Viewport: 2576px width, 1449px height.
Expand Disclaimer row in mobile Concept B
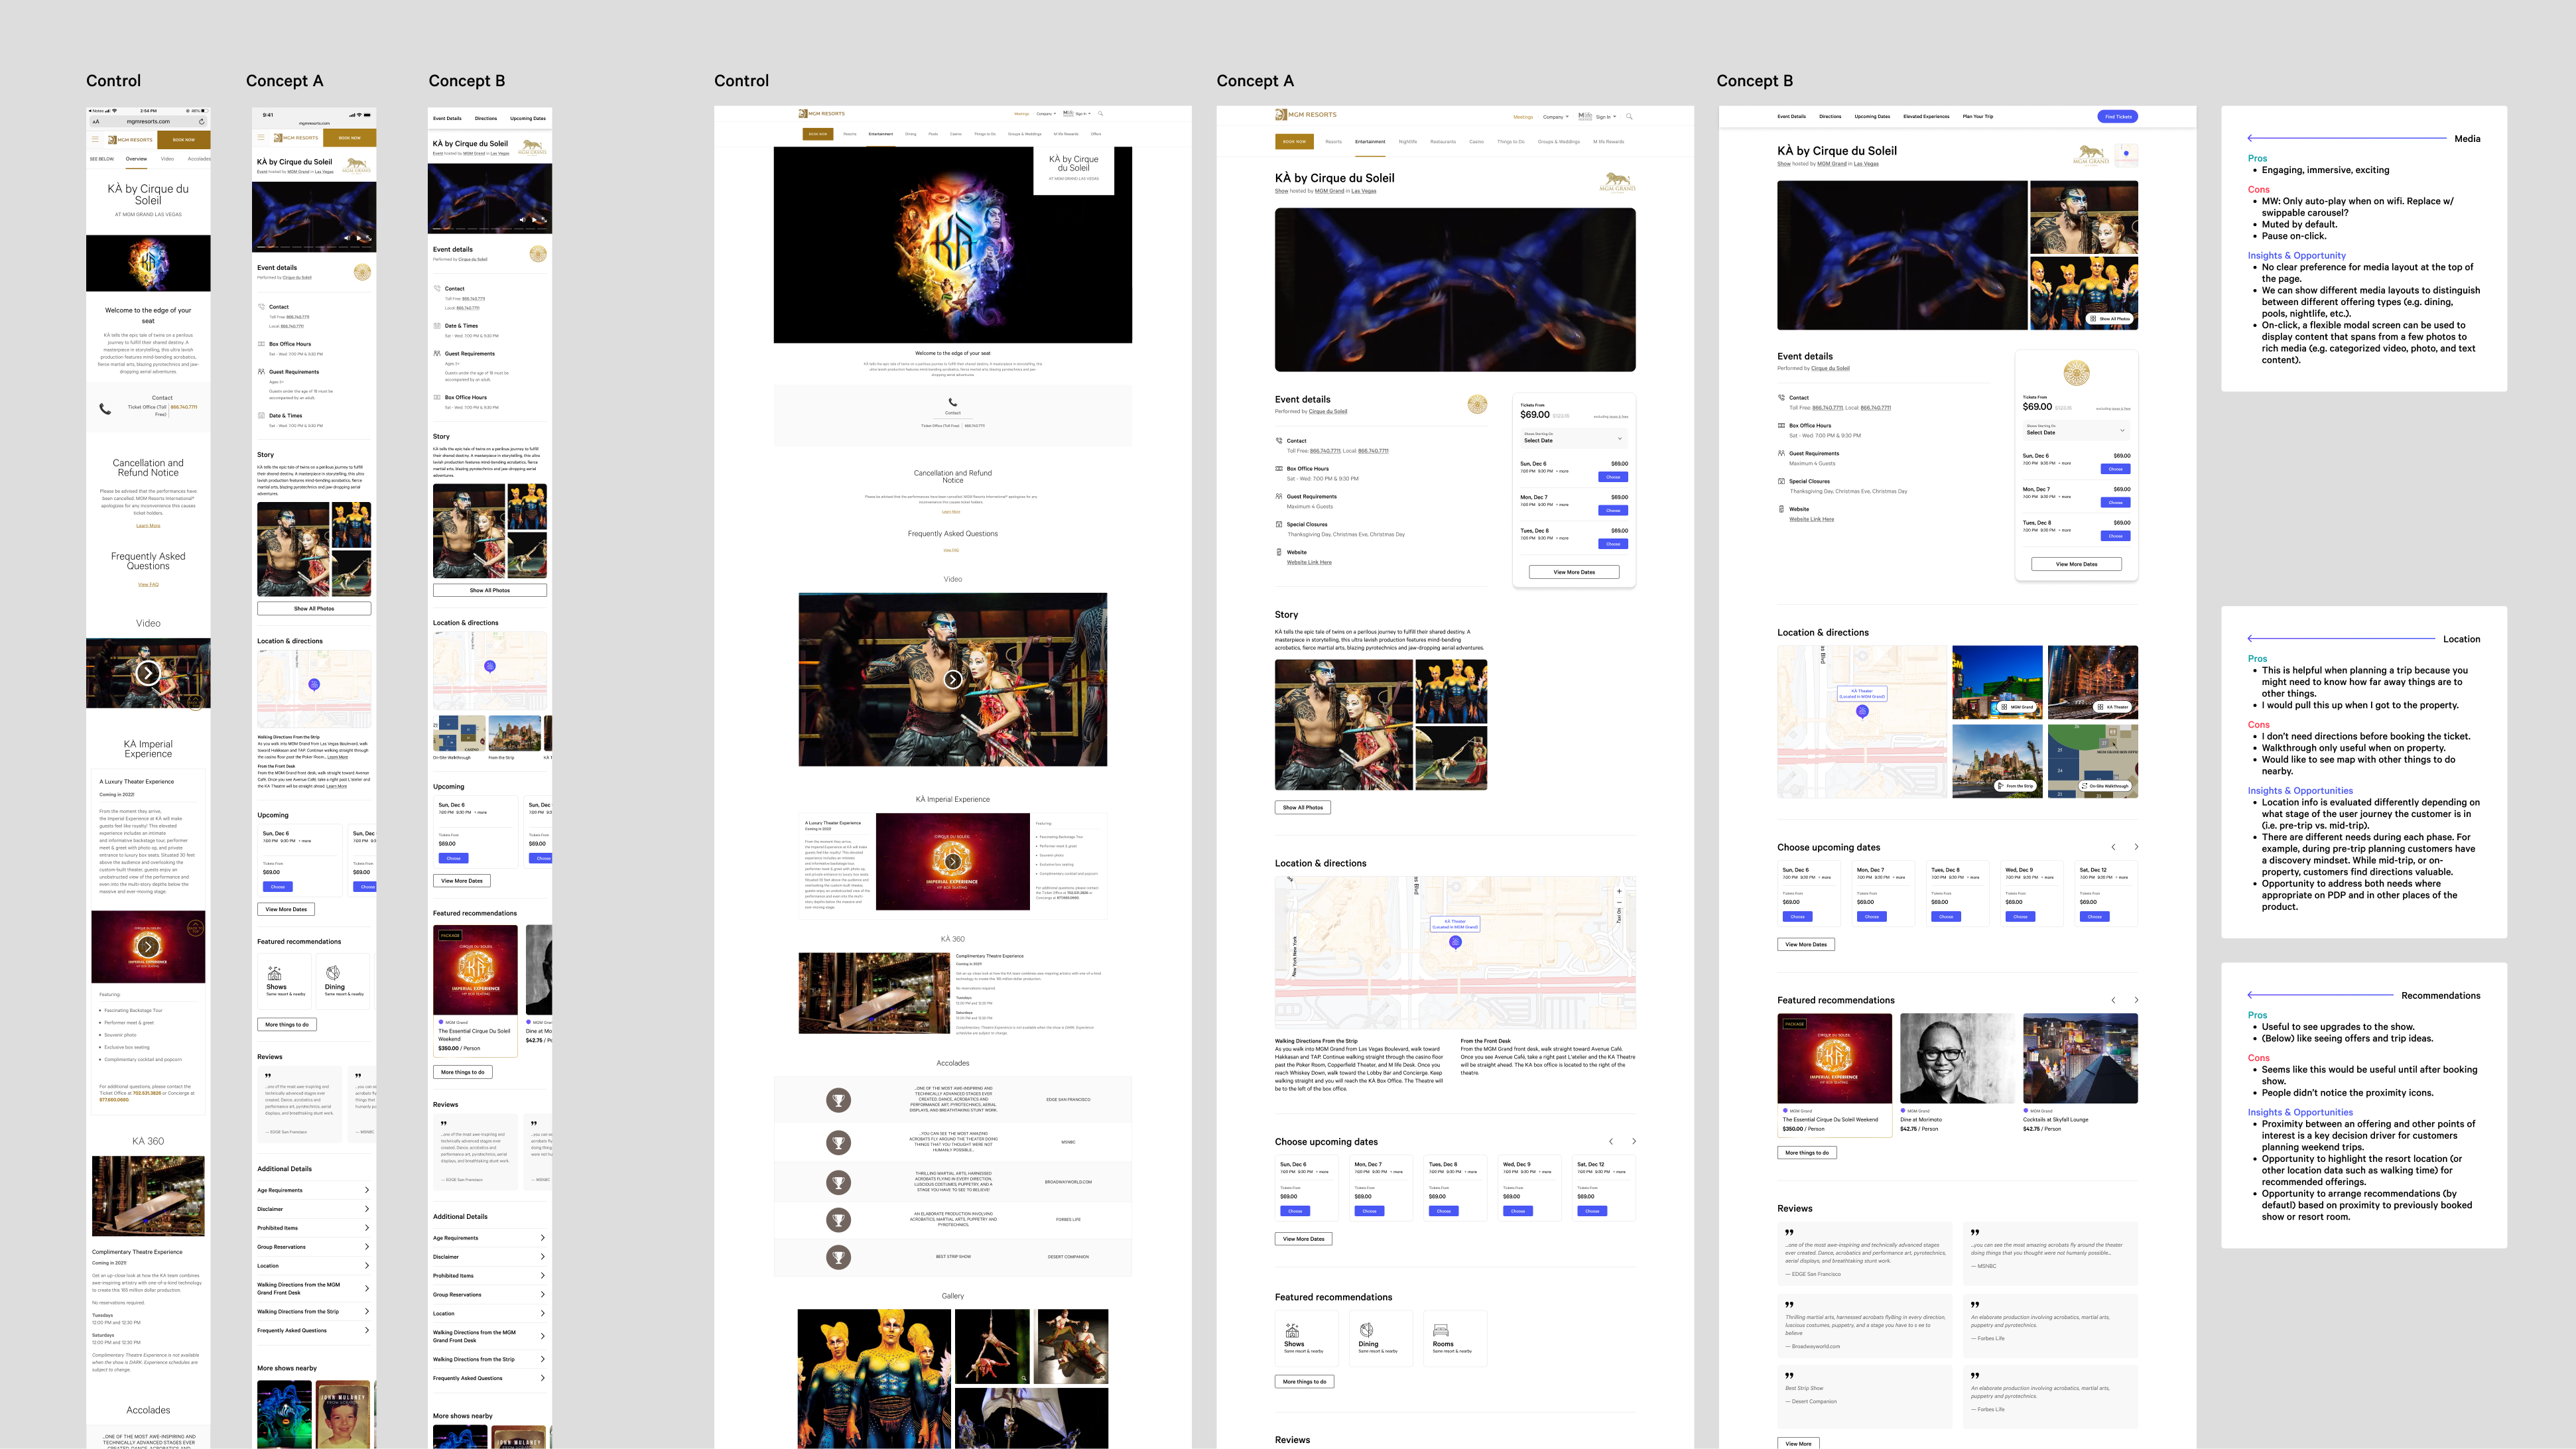pyautogui.click(x=490, y=1257)
